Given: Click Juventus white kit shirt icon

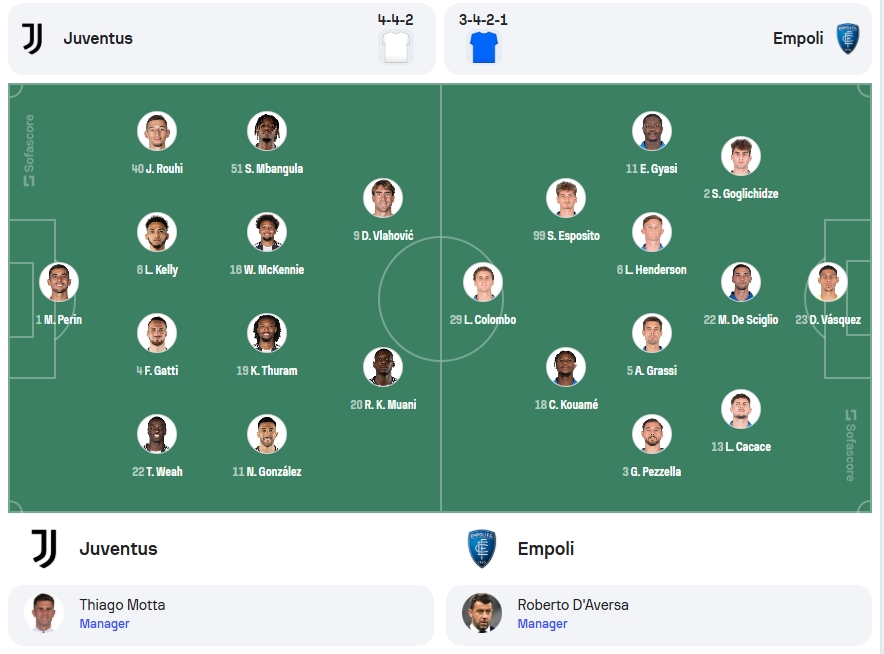Looking at the screenshot, I should (x=396, y=47).
